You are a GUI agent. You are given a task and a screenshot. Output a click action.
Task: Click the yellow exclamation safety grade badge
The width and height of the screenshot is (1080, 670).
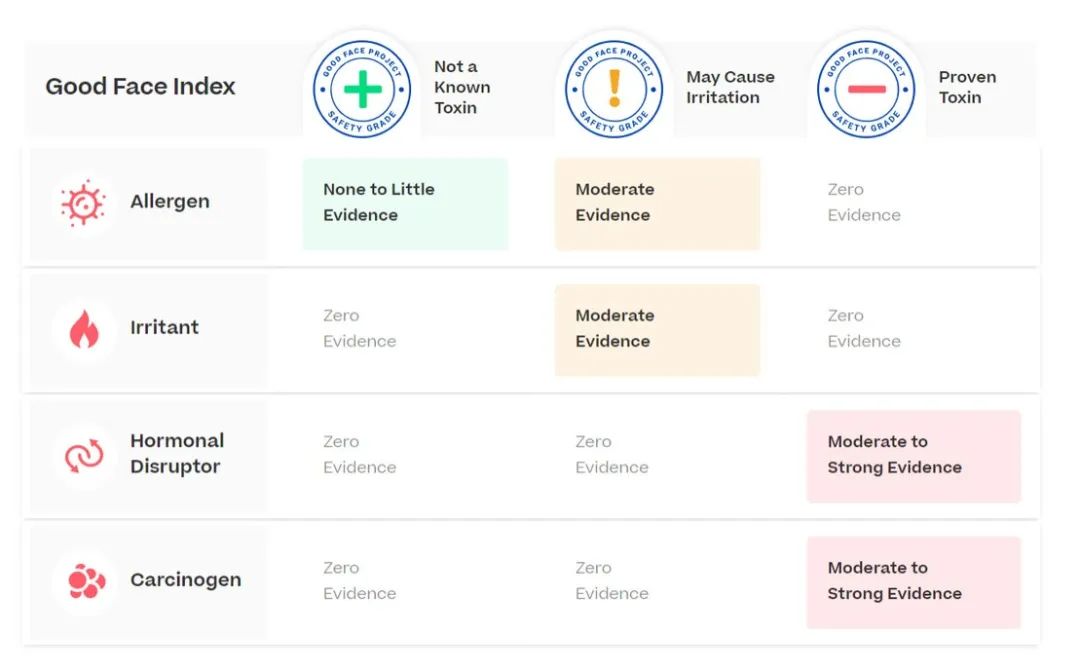tap(614, 88)
